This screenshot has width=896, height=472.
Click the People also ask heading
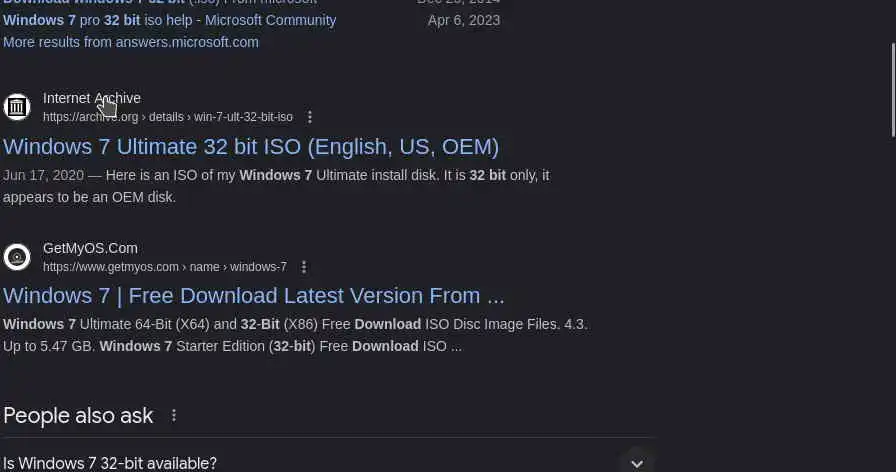pos(78,416)
